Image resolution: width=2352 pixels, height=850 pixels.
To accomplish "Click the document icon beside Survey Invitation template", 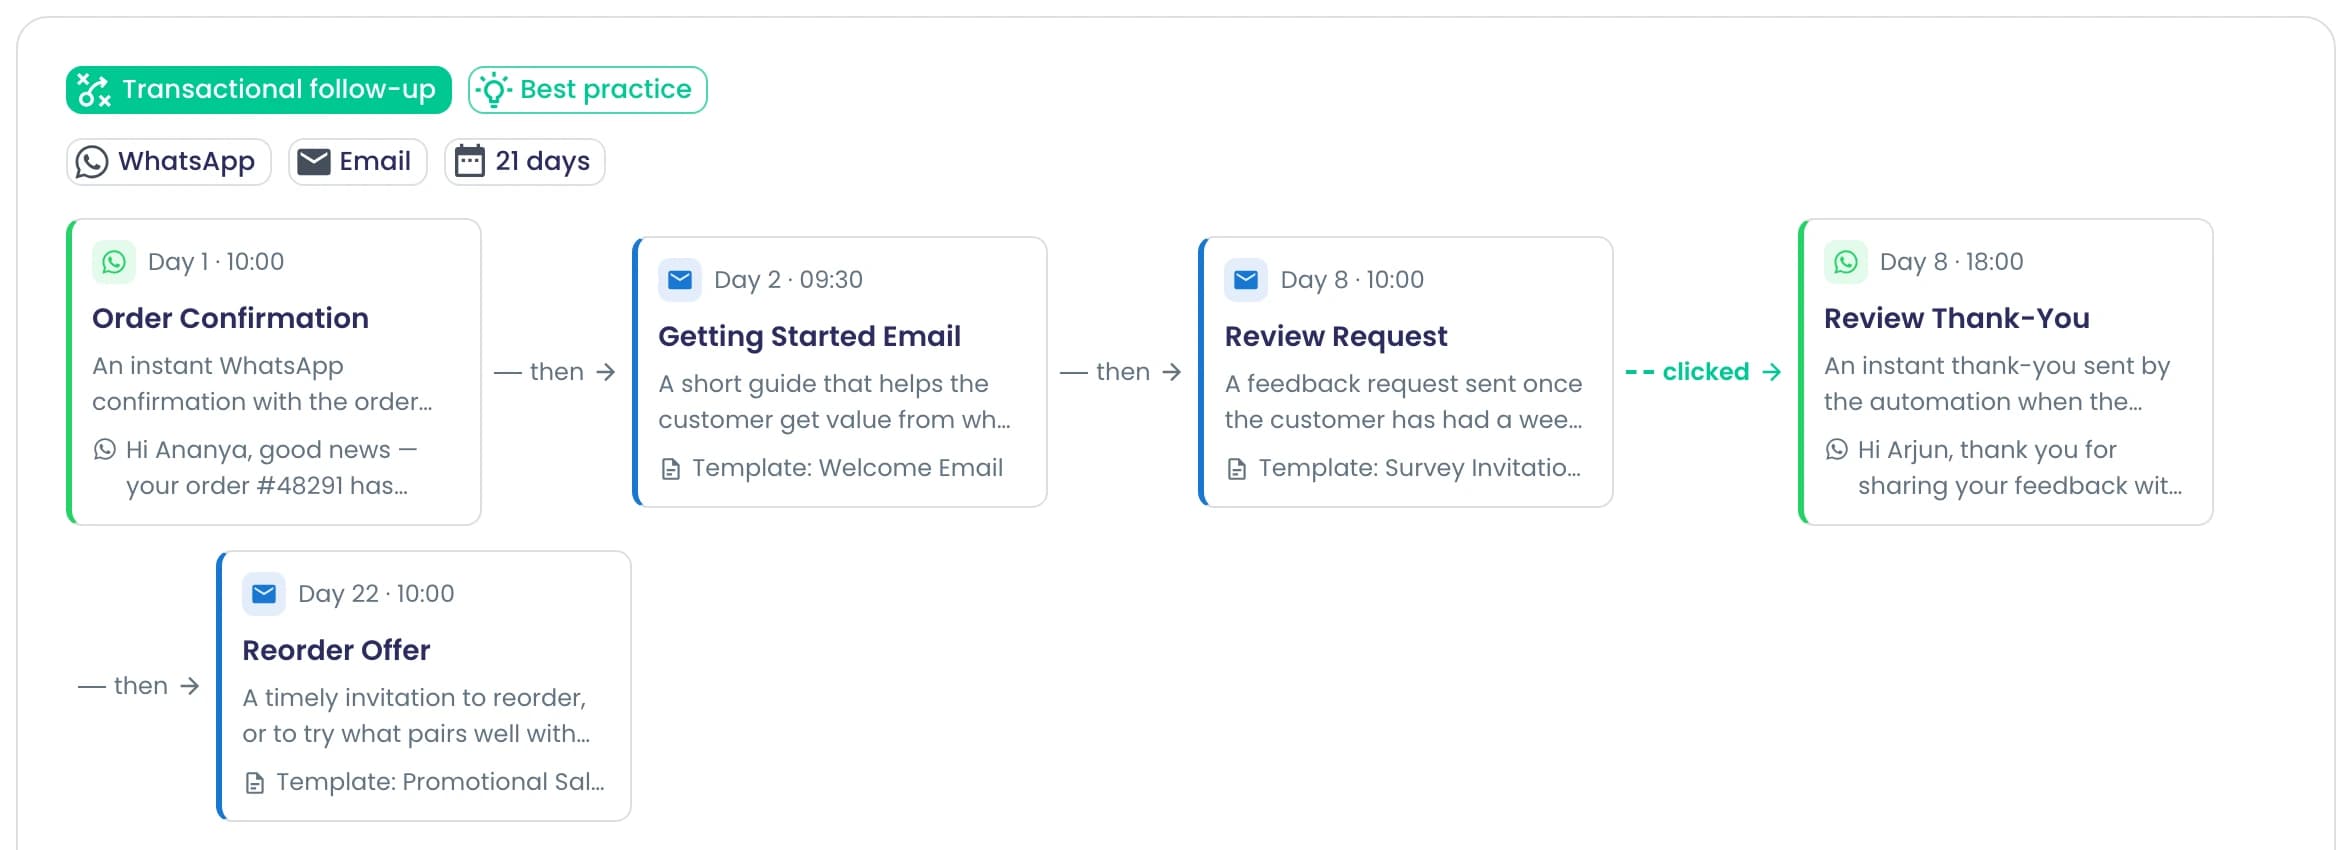I will [1237, 468].
